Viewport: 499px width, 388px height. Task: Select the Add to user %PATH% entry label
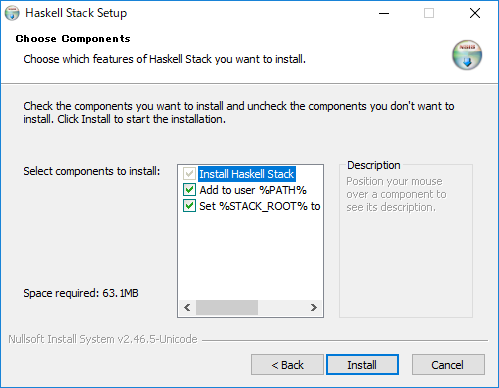pos(253,190)
